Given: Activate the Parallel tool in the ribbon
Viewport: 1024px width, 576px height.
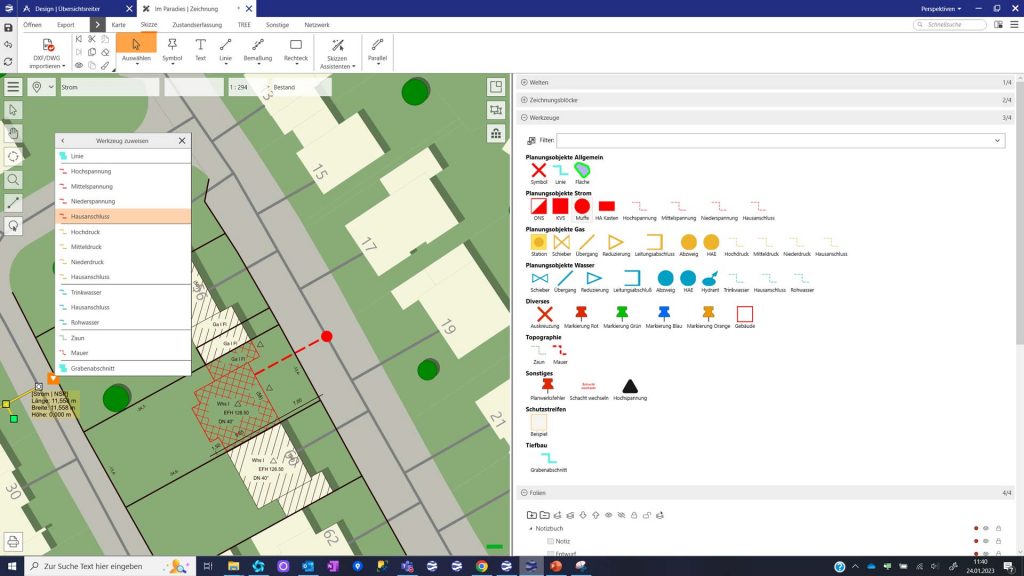Looking at the screenshot, I should (x=377, y=50).
